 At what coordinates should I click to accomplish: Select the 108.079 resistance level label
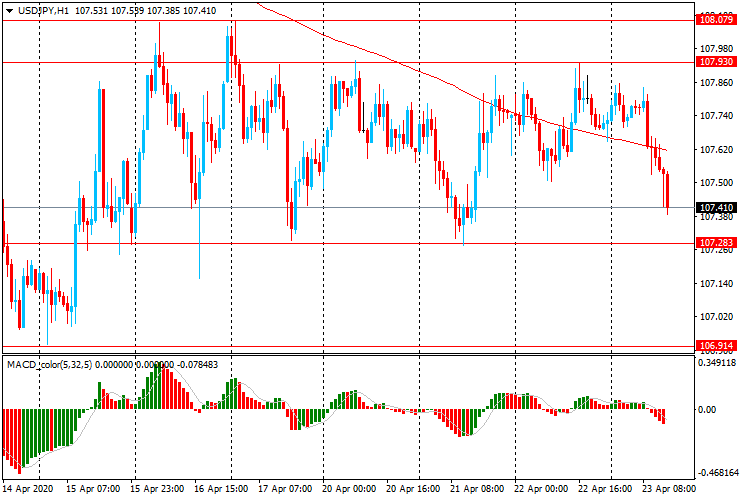[x=716, y=20]
